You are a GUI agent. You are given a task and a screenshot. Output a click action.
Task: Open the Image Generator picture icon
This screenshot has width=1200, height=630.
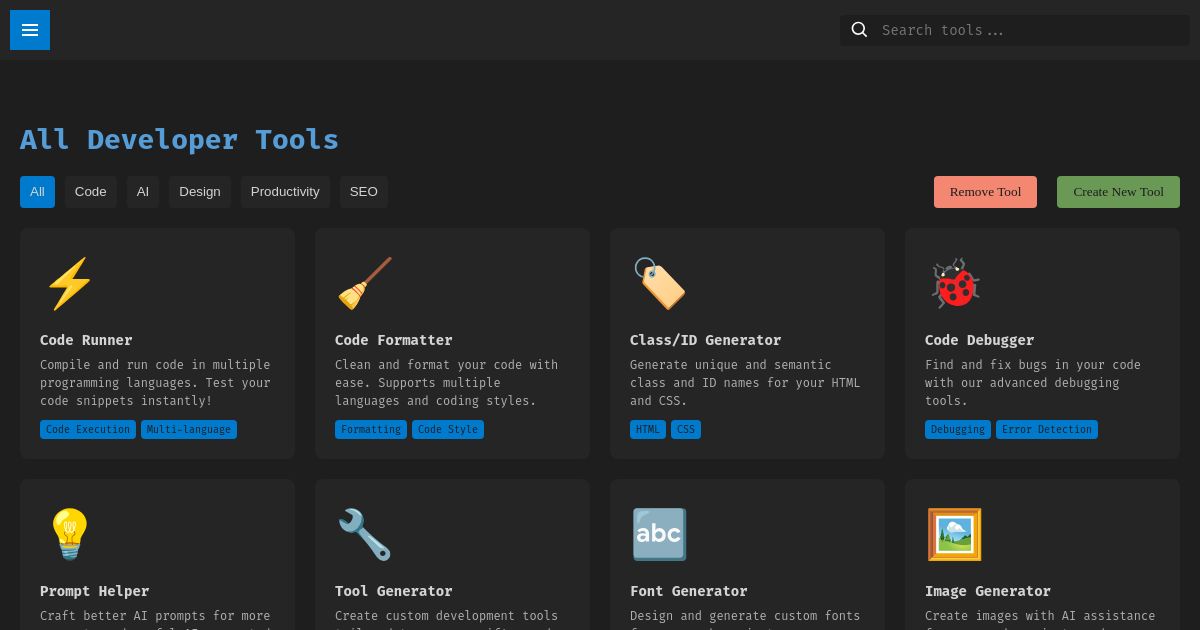(955, 534)
